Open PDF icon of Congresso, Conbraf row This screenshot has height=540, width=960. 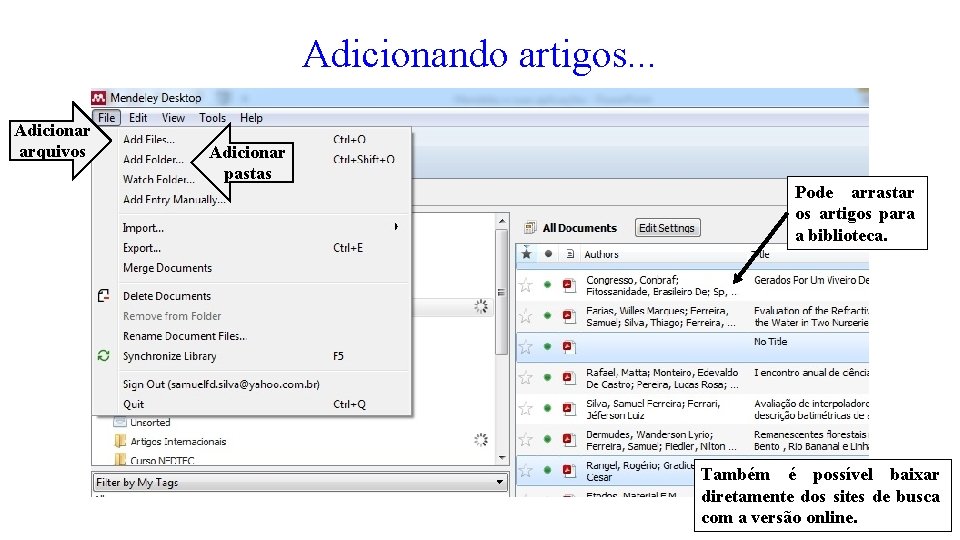coord(569,285)
